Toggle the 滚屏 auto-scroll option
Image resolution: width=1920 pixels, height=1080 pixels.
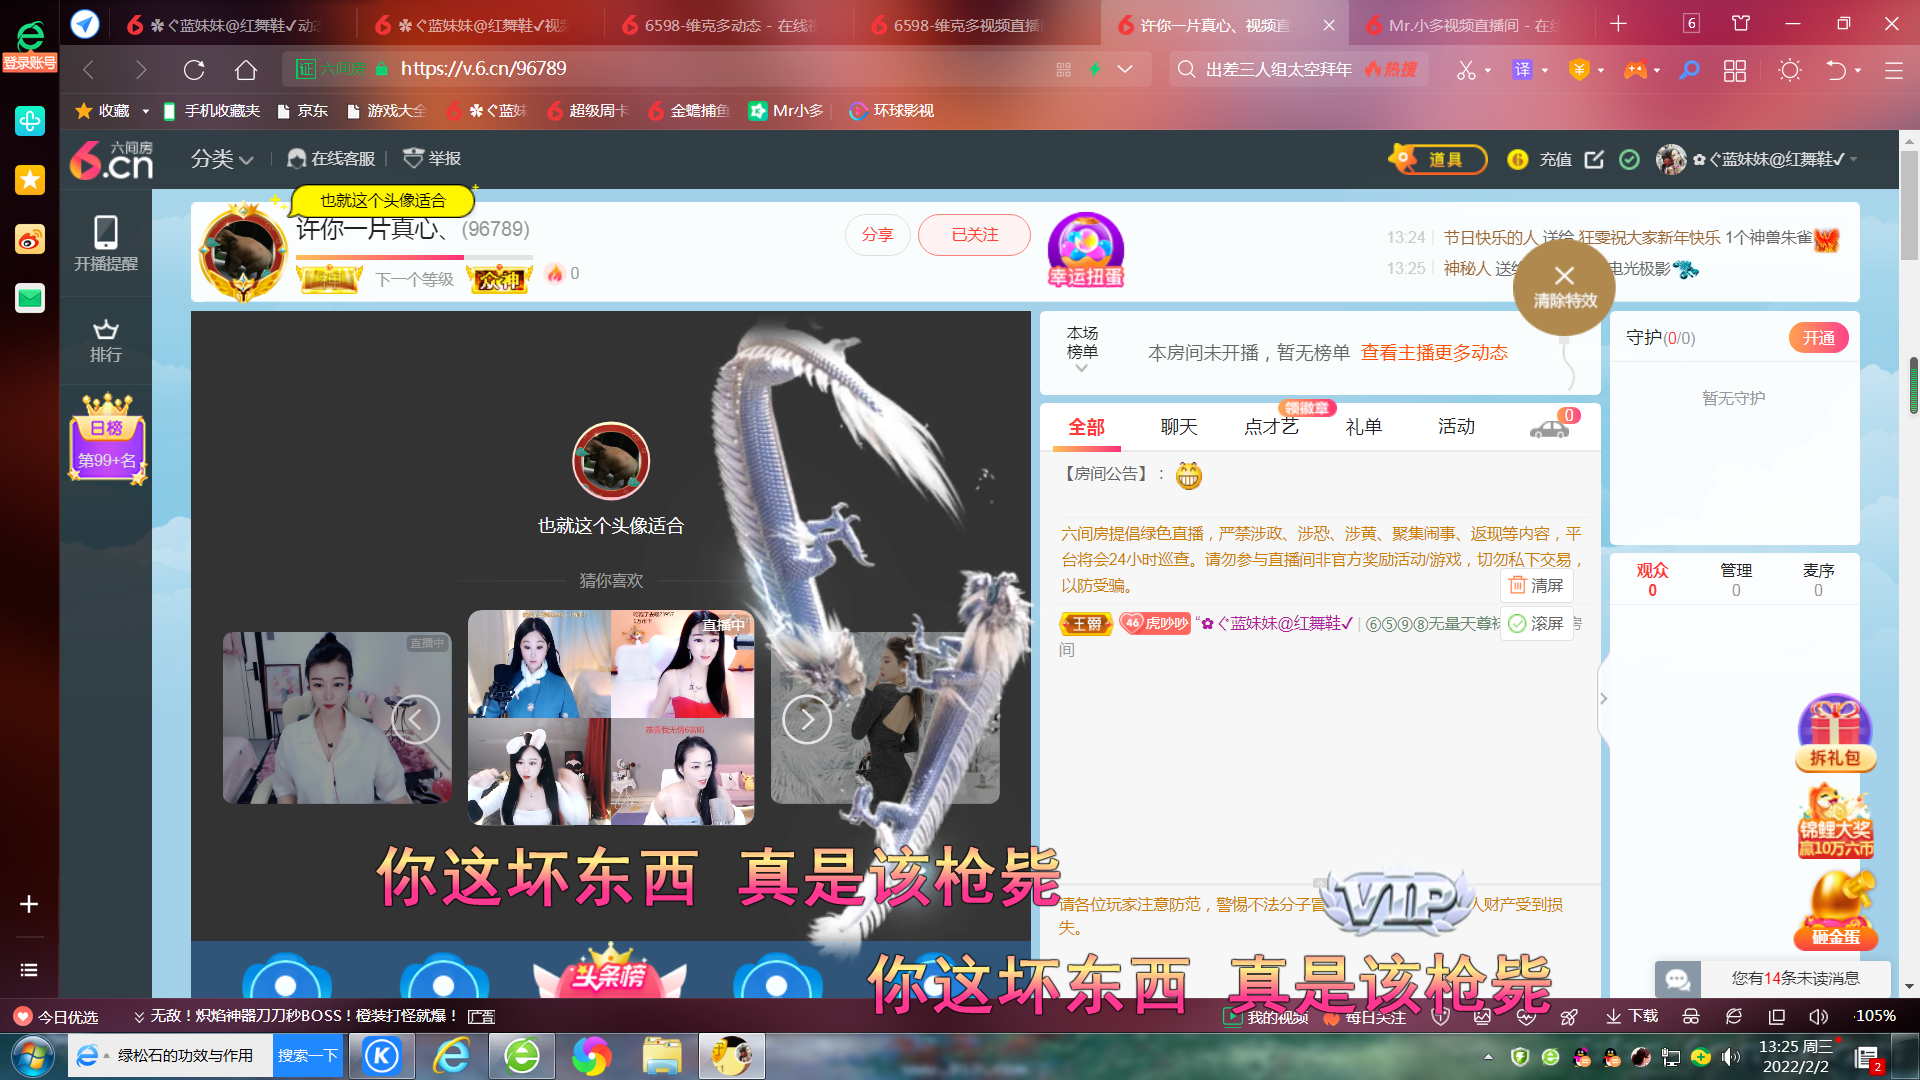1536,624
